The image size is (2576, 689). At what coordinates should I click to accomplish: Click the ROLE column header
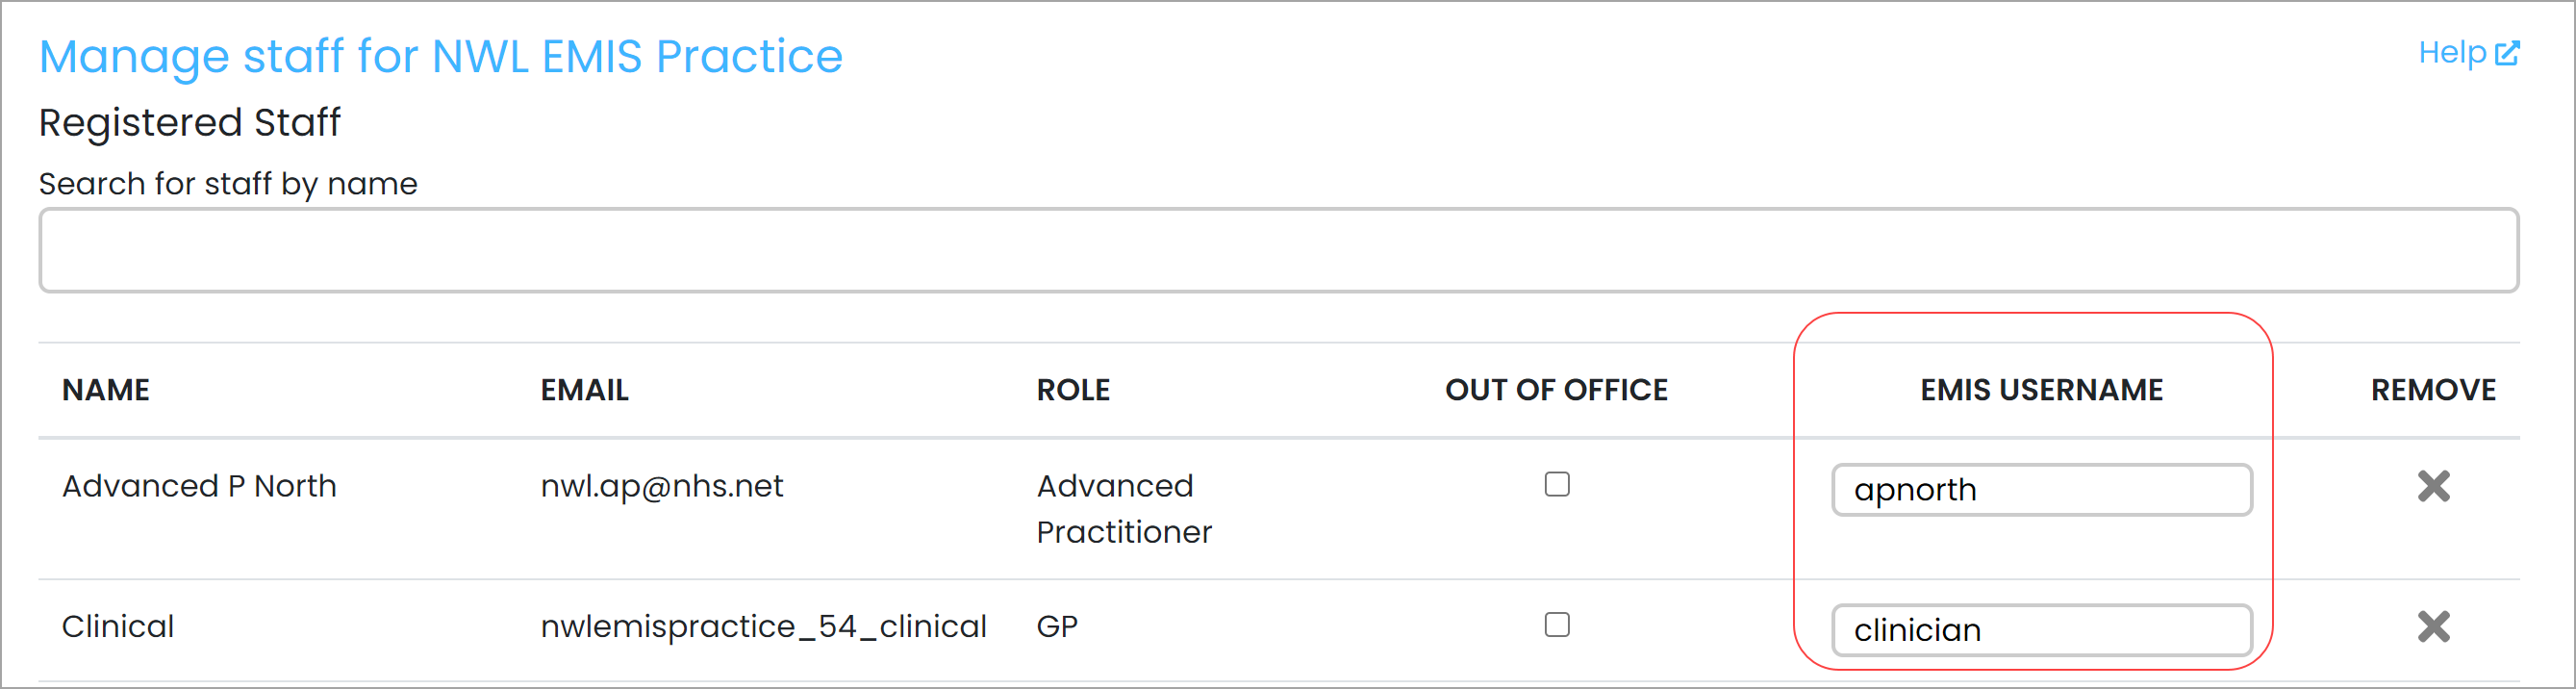click(x=1073, y=390)
